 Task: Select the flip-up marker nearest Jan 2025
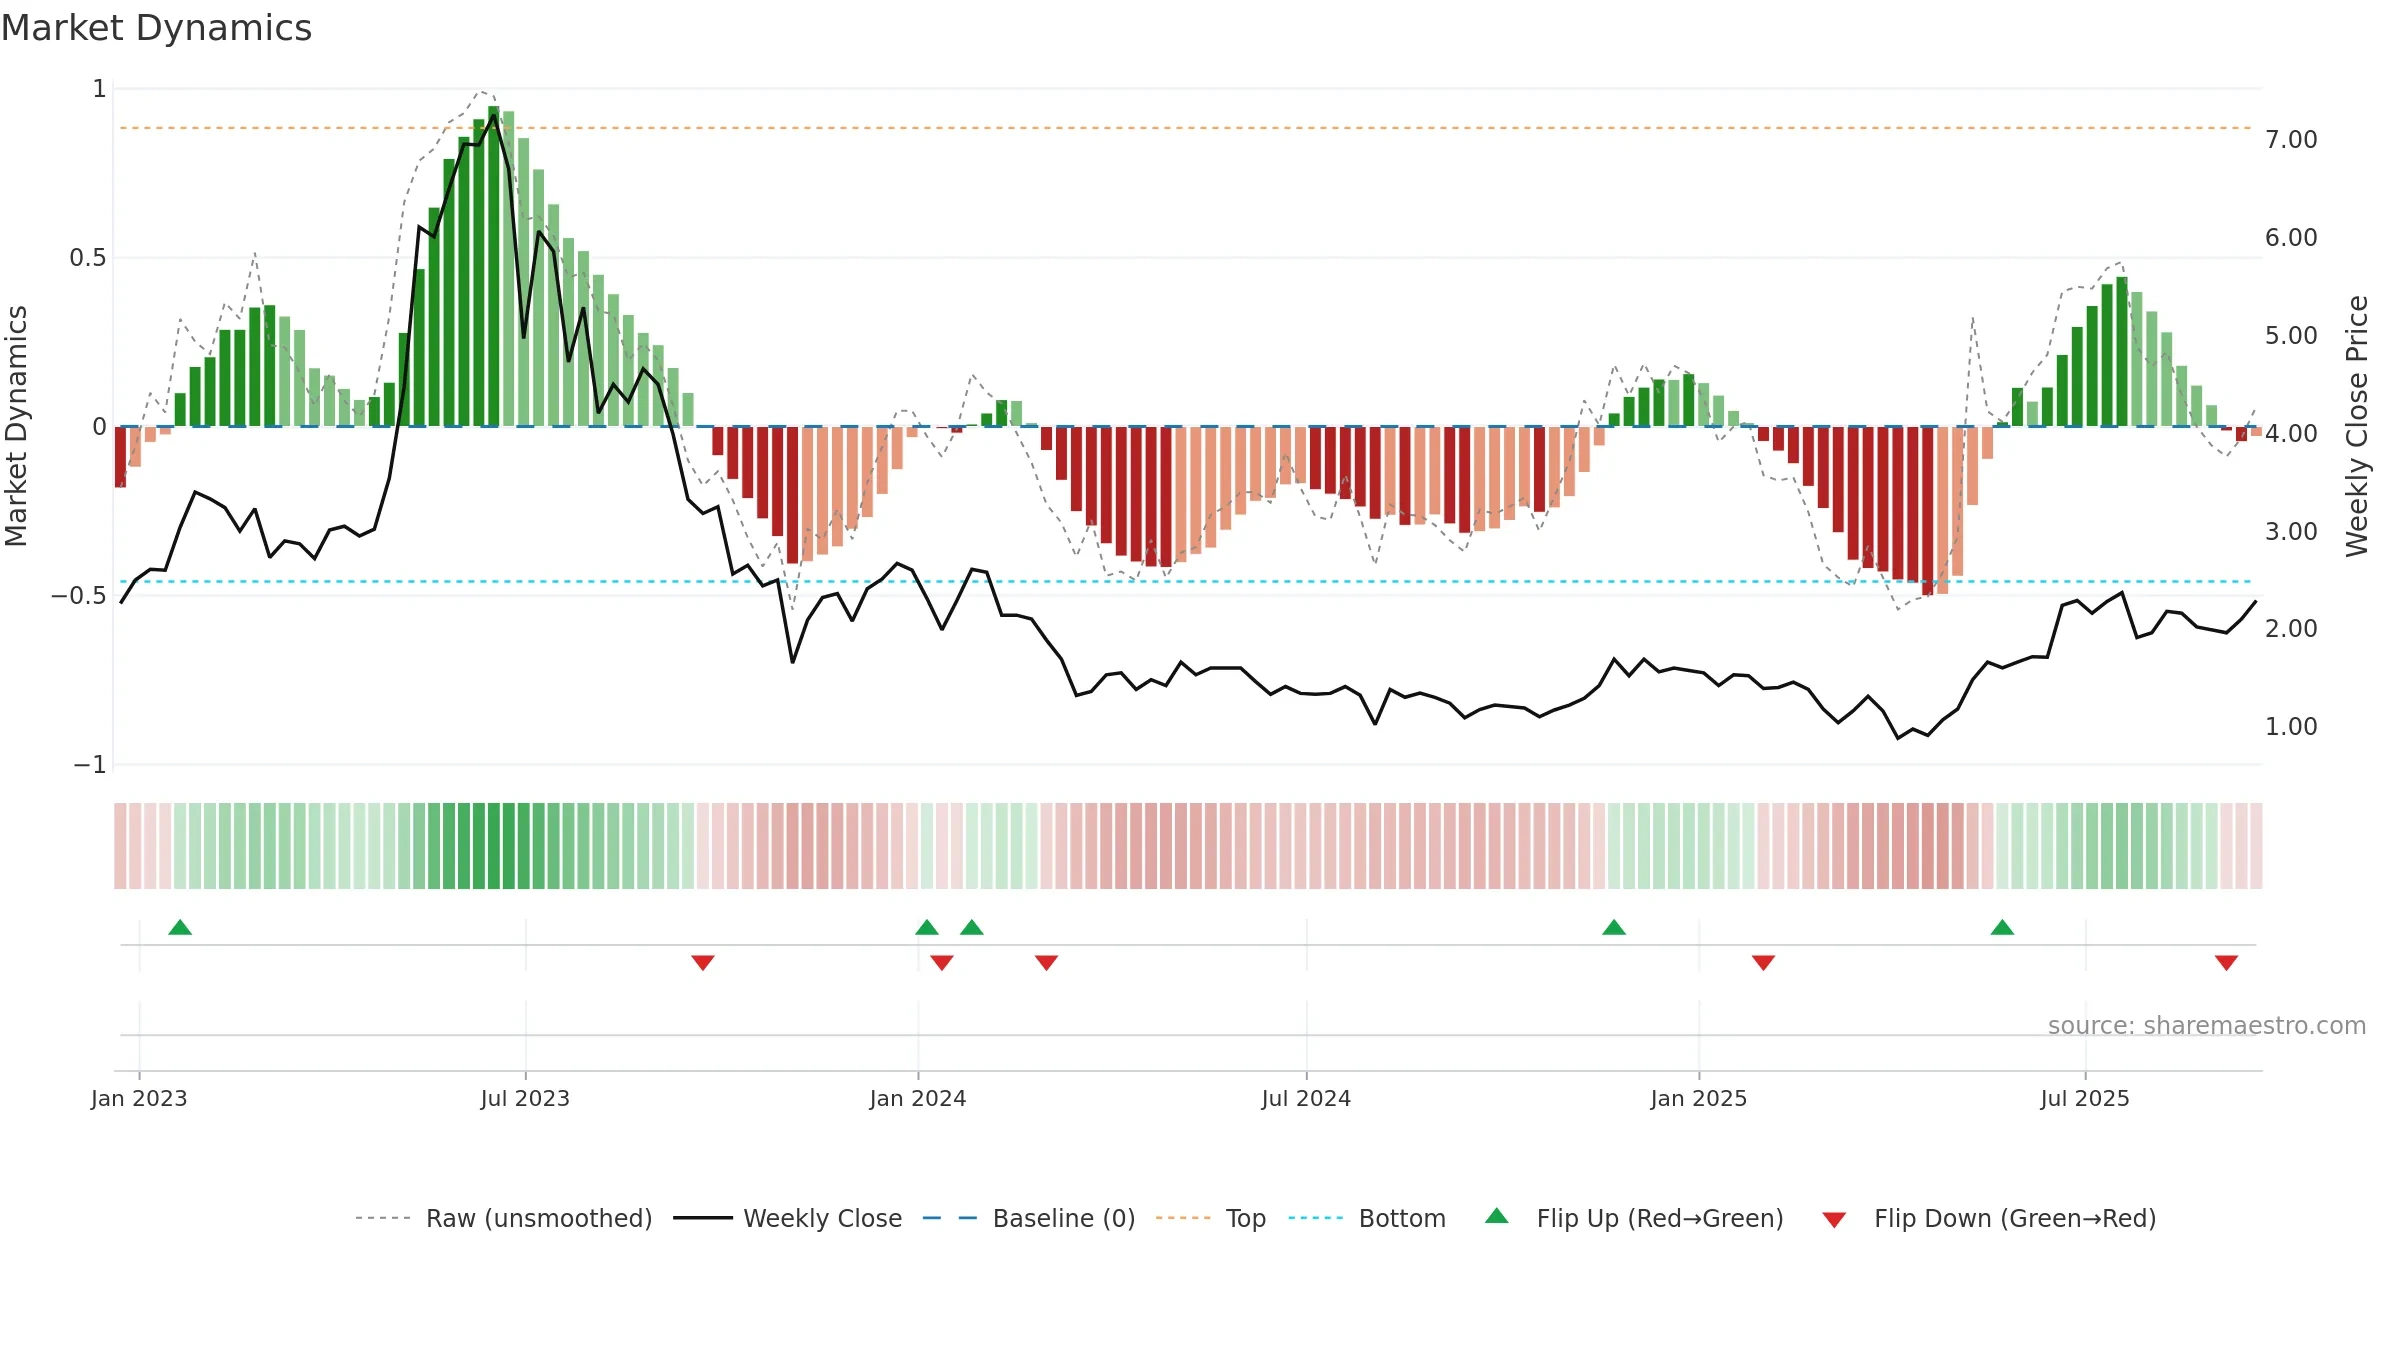(1614, 927)
